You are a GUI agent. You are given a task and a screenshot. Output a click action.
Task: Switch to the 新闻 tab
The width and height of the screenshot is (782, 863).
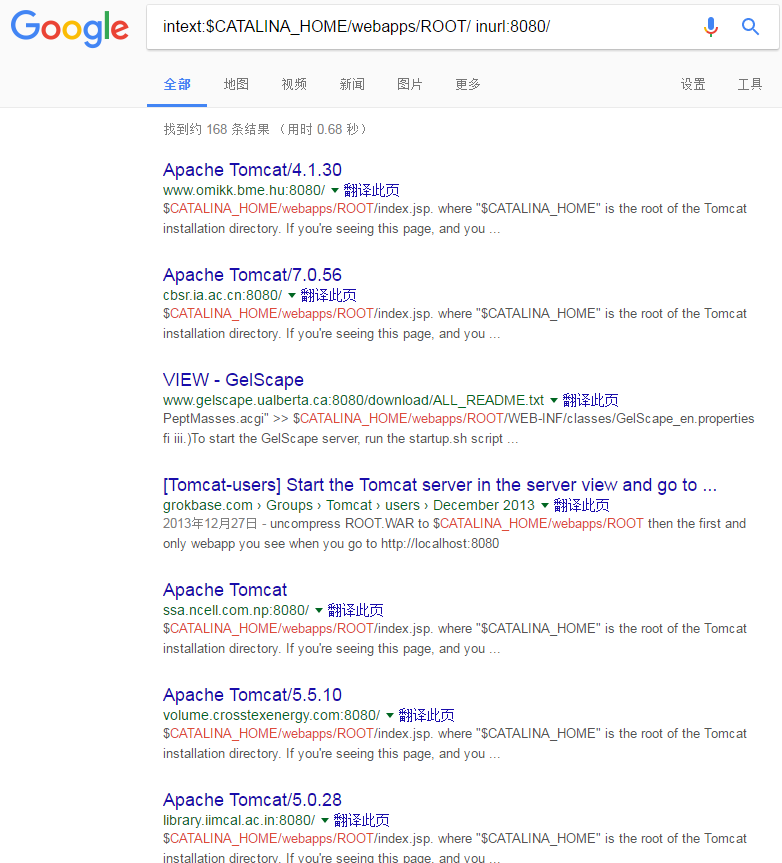click(352, 84)
